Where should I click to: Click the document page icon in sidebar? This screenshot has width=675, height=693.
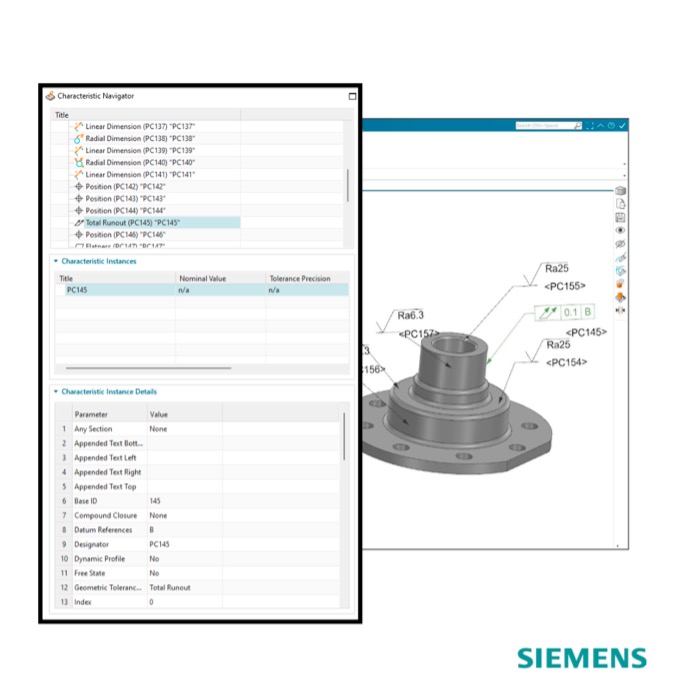click(620, 204)
